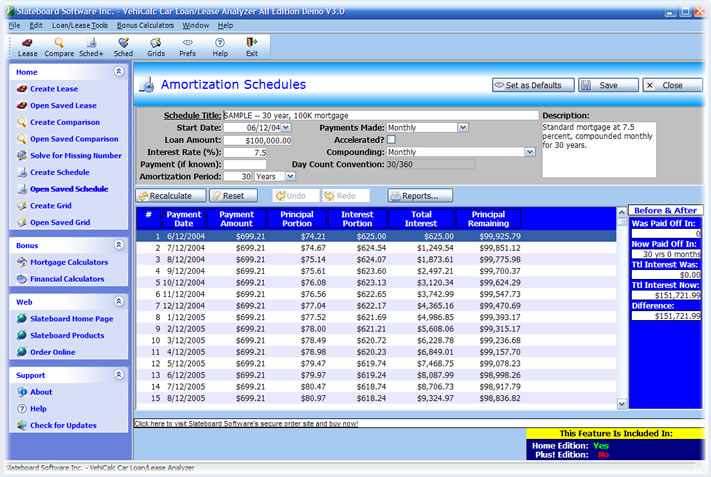711x477 pixels.
Task: Open the Start Date picker dropdown
Action: [x=286, y=128]
